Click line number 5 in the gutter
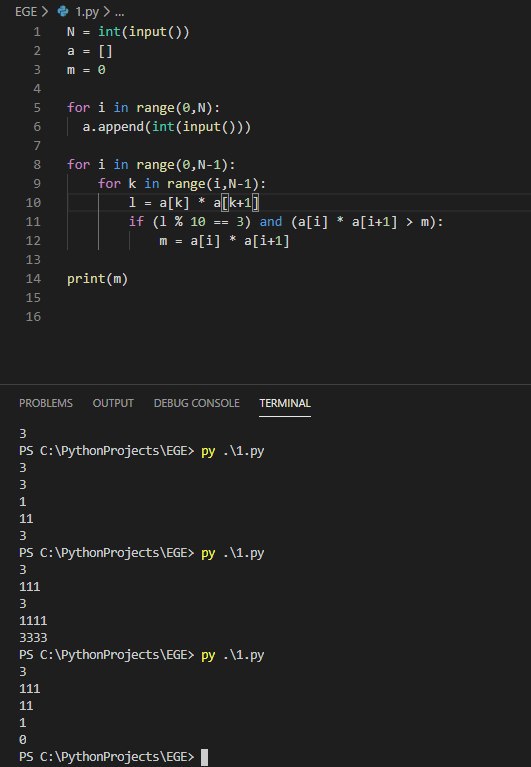 click(37, 108)
